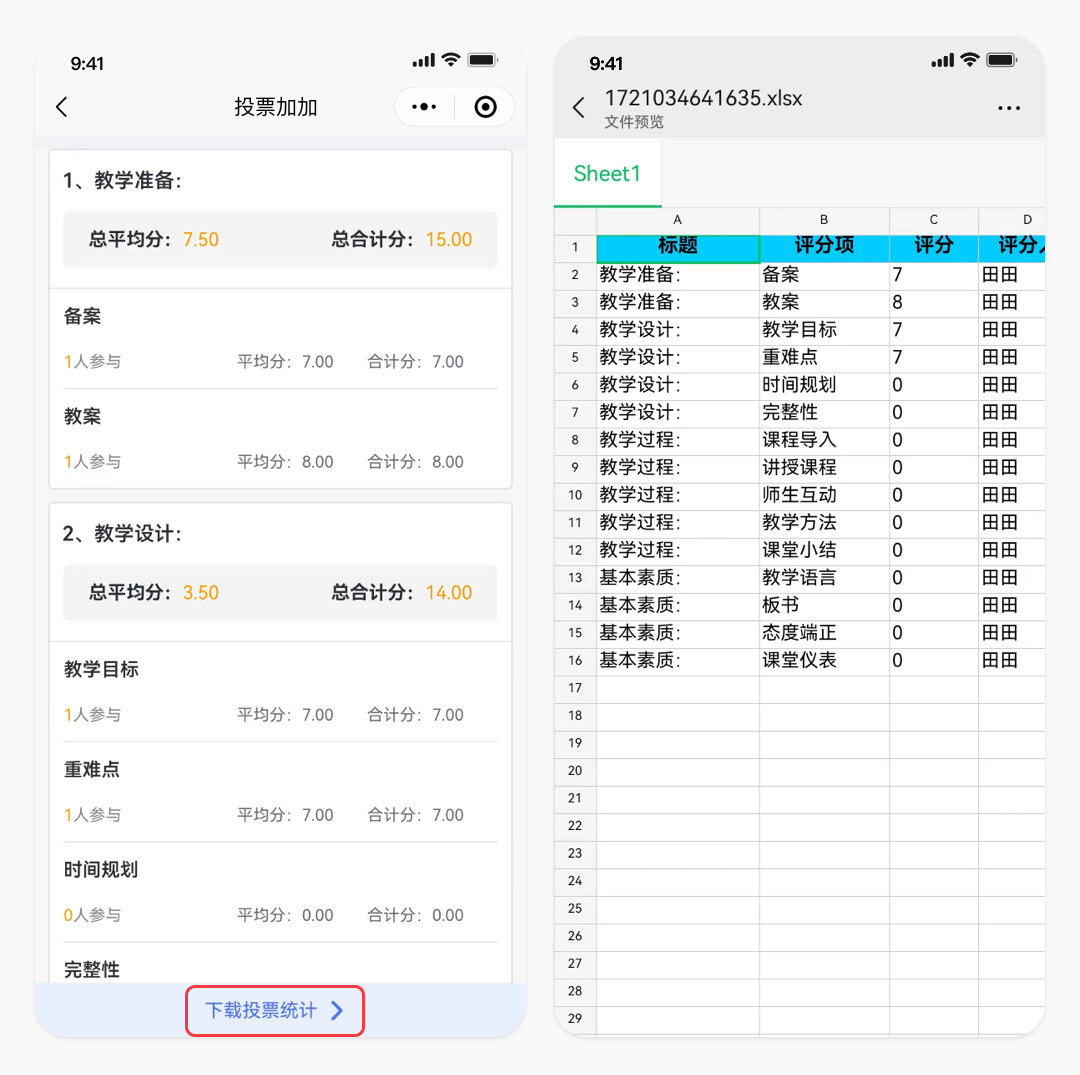1080x1075 pixels.
Task: Tap the mini-program close circle icon
Action: click(x=485, y=107)
